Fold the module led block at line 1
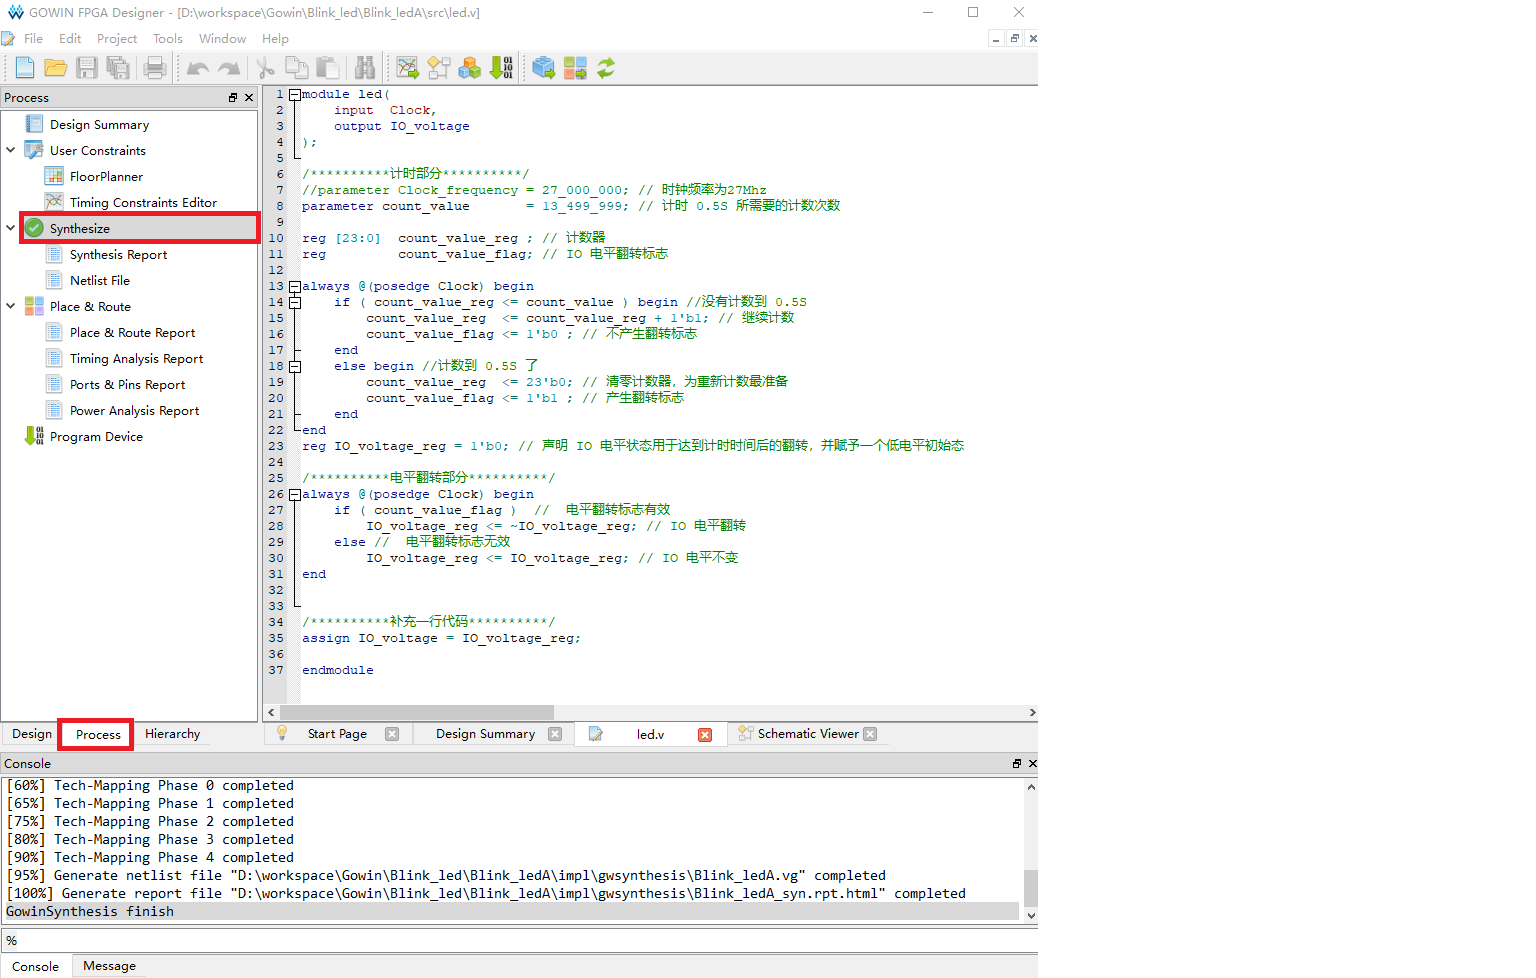Screen dimensions: 1536x978 point(295,94)
